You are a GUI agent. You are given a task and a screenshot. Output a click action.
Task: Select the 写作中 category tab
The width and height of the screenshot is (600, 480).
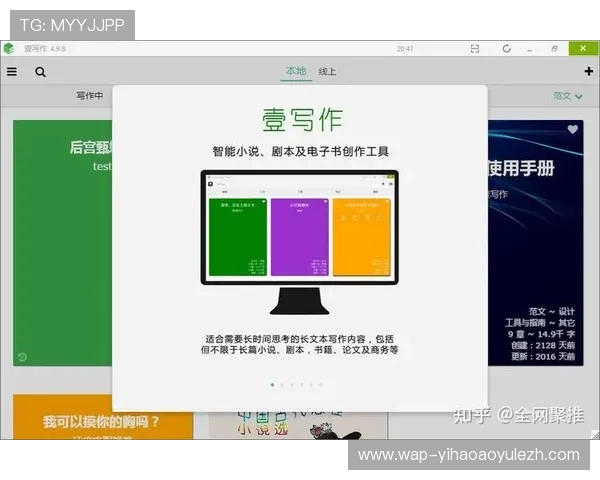[90, 96]
